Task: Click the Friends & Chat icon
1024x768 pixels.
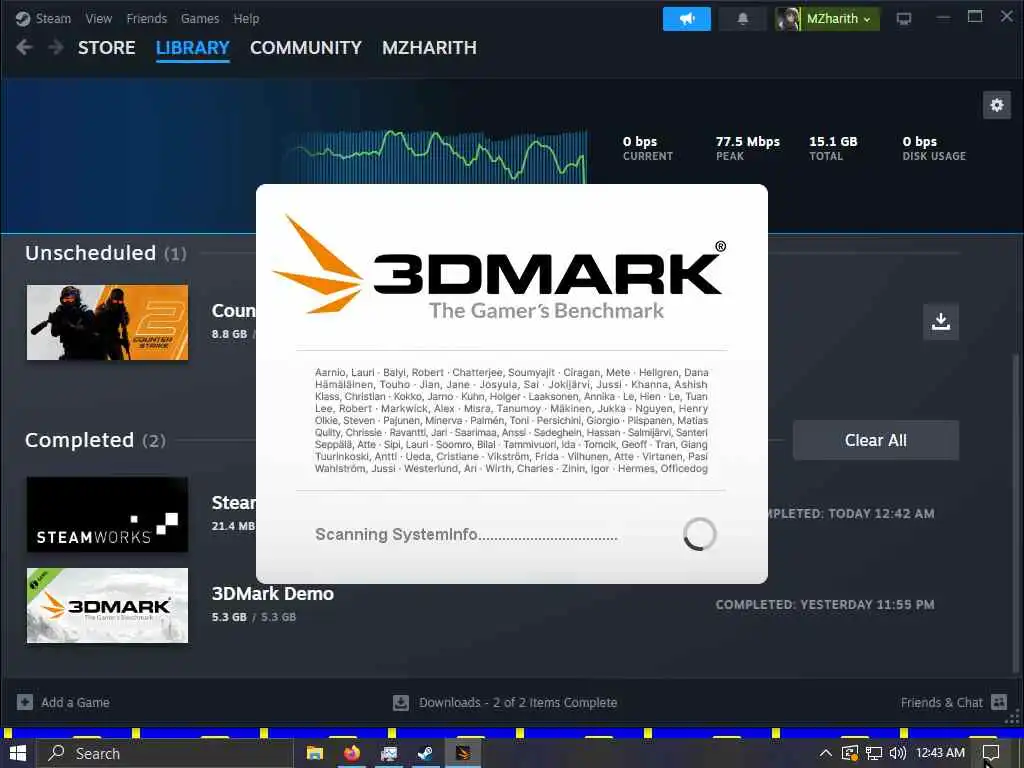Action: [x=999, y=702]
